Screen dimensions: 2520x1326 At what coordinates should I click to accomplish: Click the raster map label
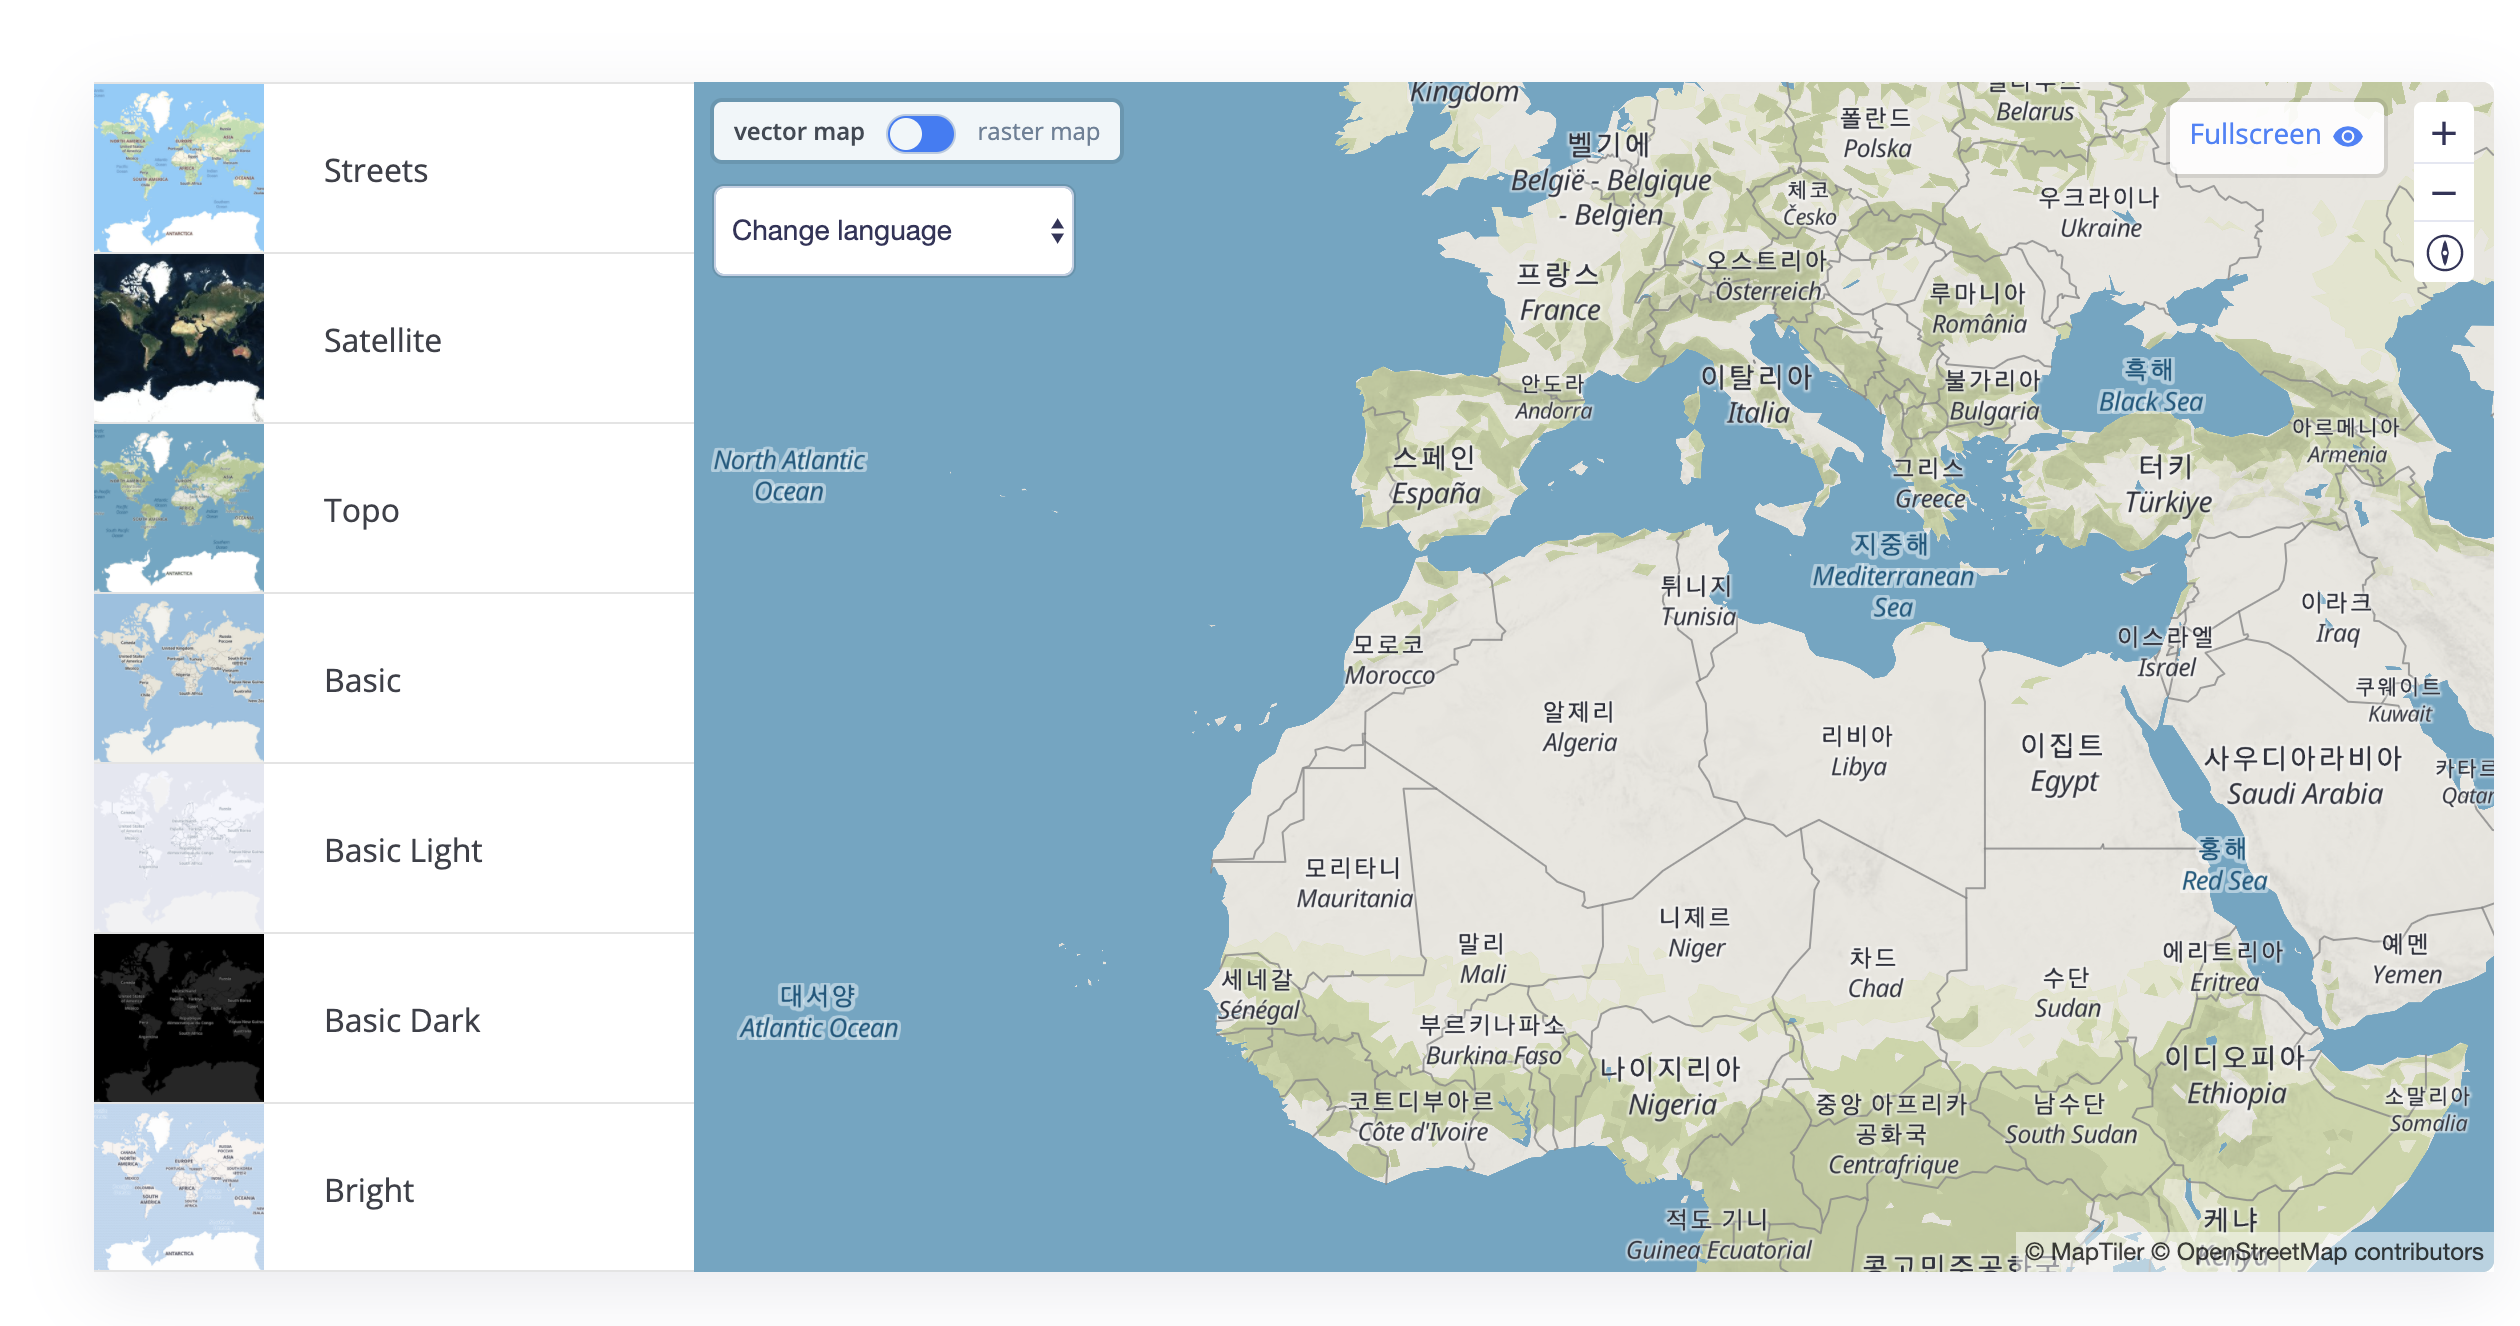[x=1038, y=132]
